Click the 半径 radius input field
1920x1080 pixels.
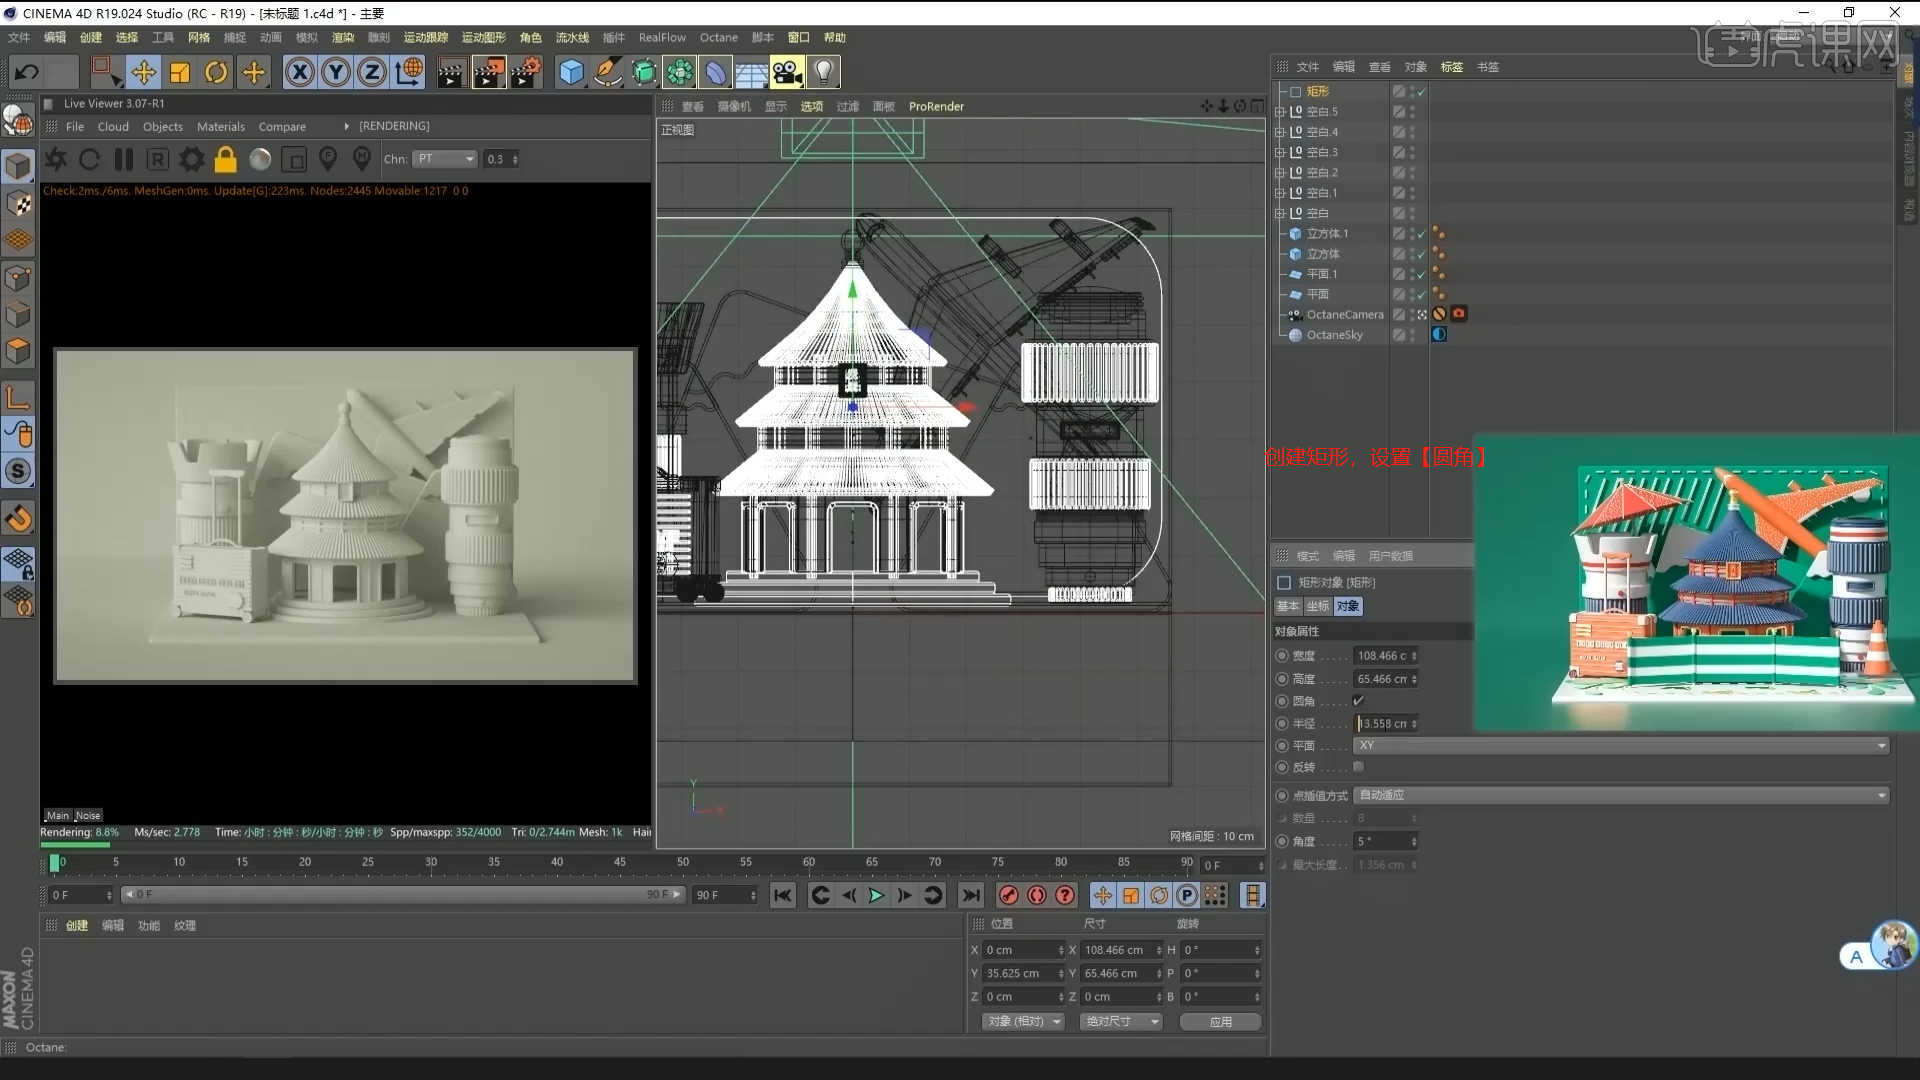click(x=1384, y=723)
